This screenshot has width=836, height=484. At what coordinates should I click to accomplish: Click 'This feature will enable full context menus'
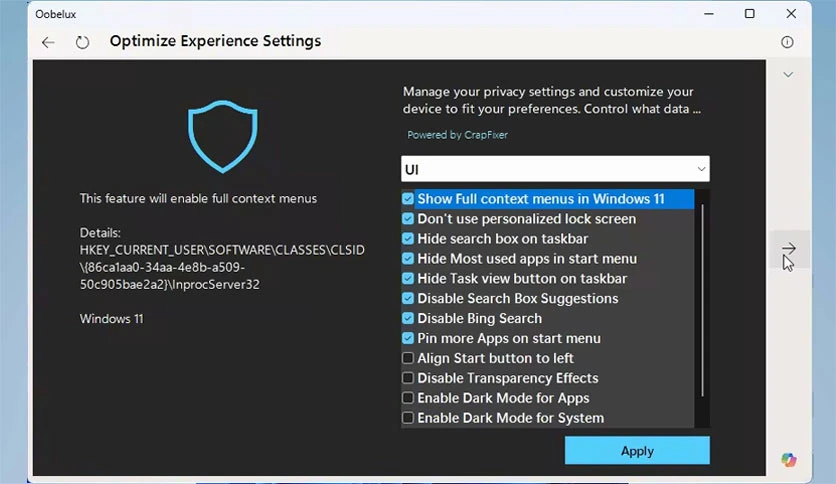point(198,198)
